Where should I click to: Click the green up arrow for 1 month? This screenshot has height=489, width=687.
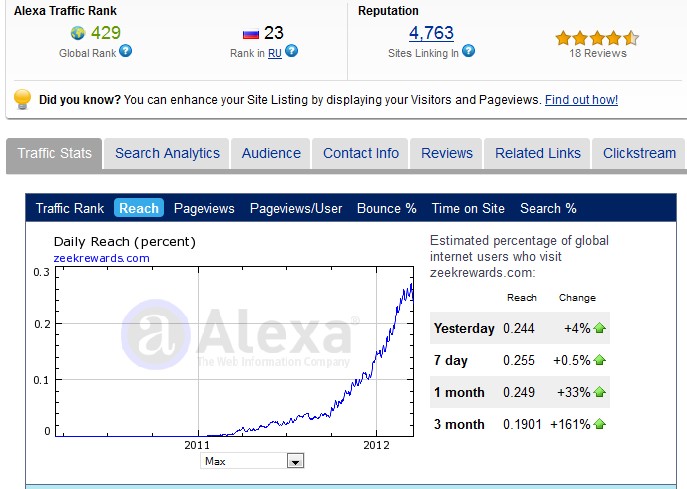pos(599,392)
